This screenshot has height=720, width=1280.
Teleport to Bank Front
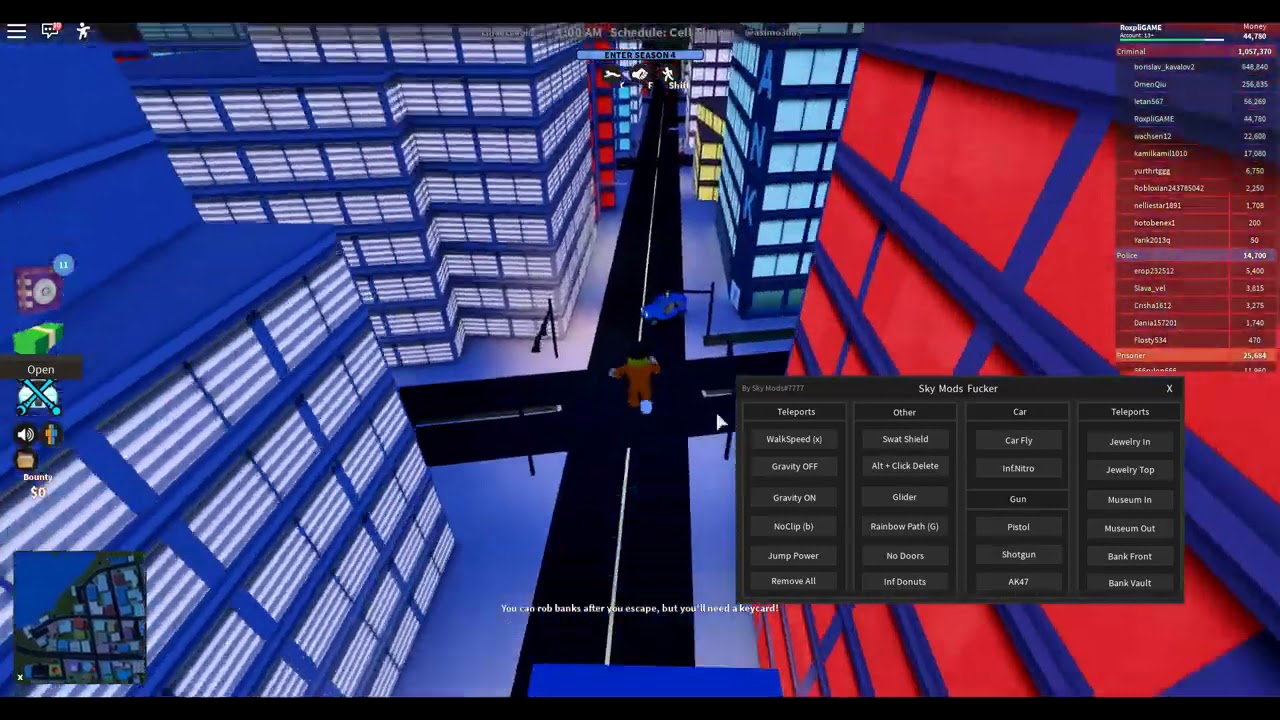1130,556
